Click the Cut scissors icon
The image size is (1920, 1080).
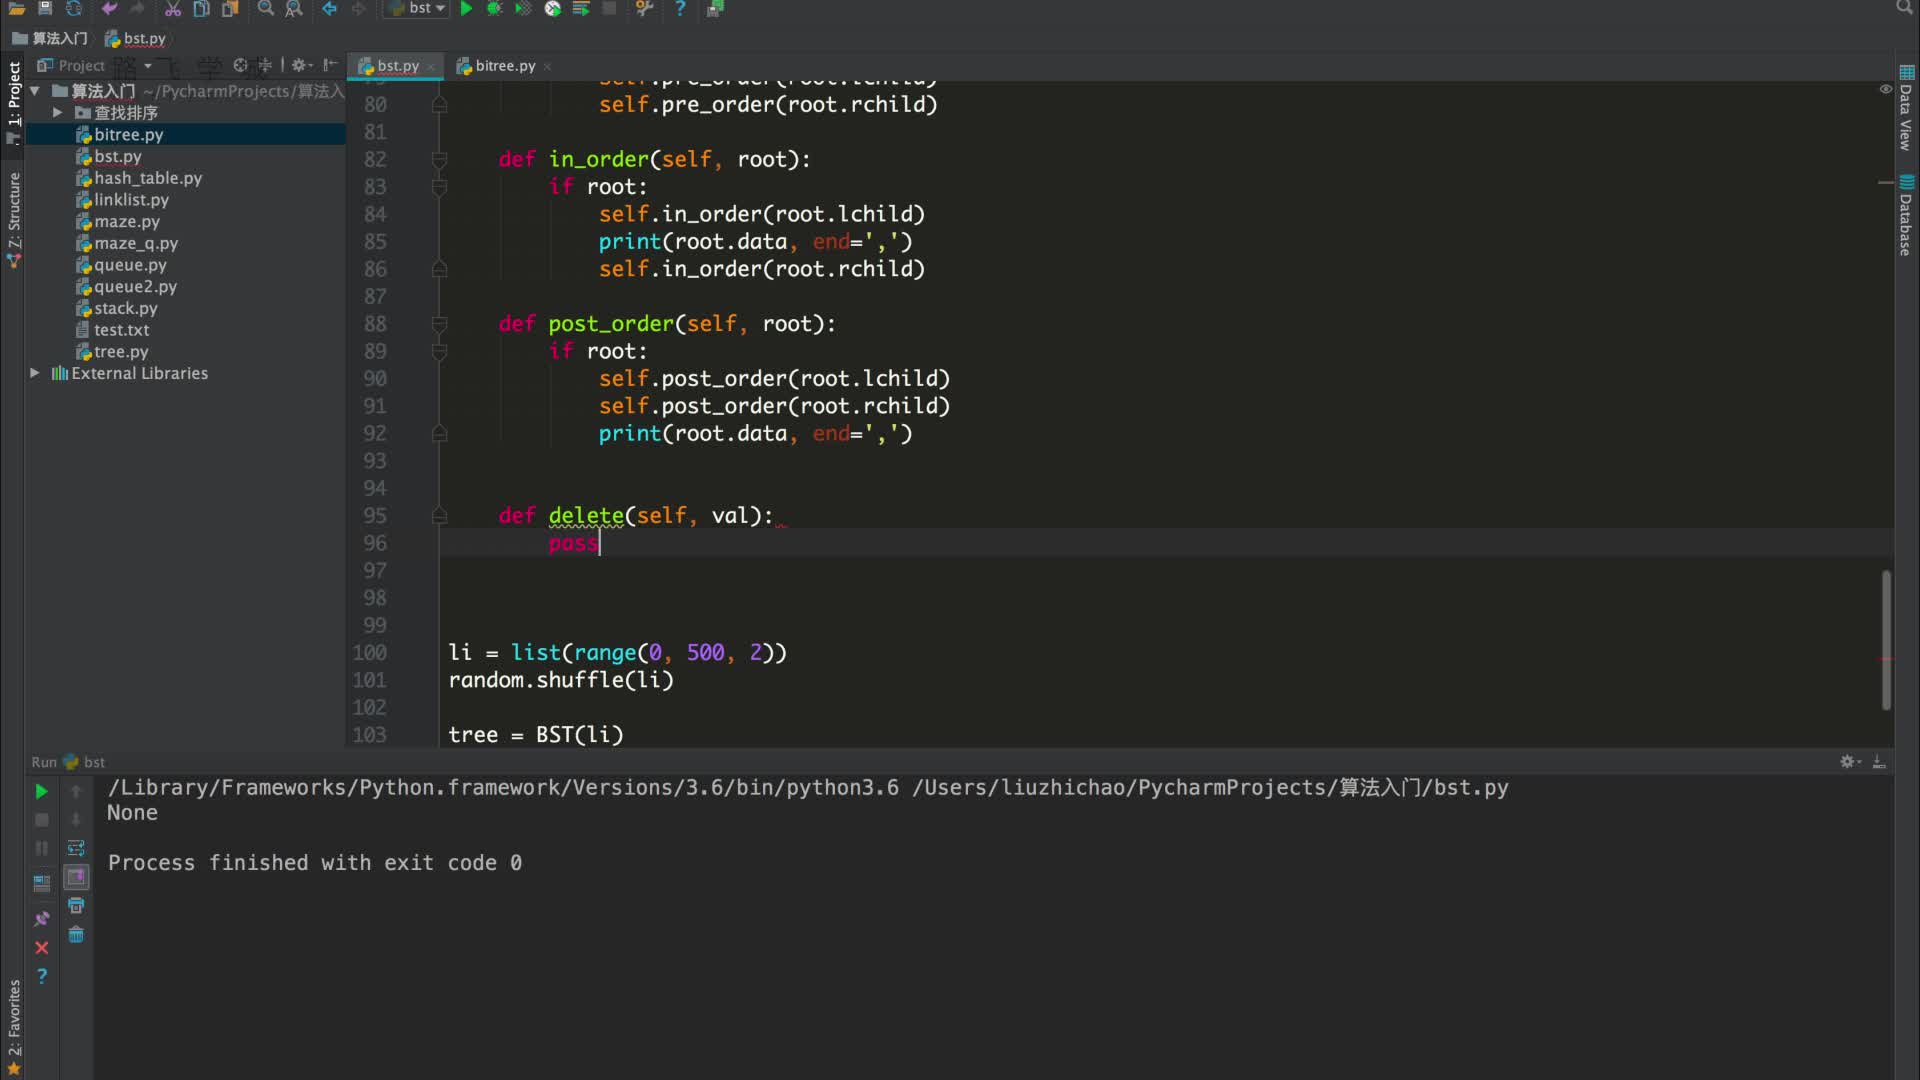pos(172,8)
